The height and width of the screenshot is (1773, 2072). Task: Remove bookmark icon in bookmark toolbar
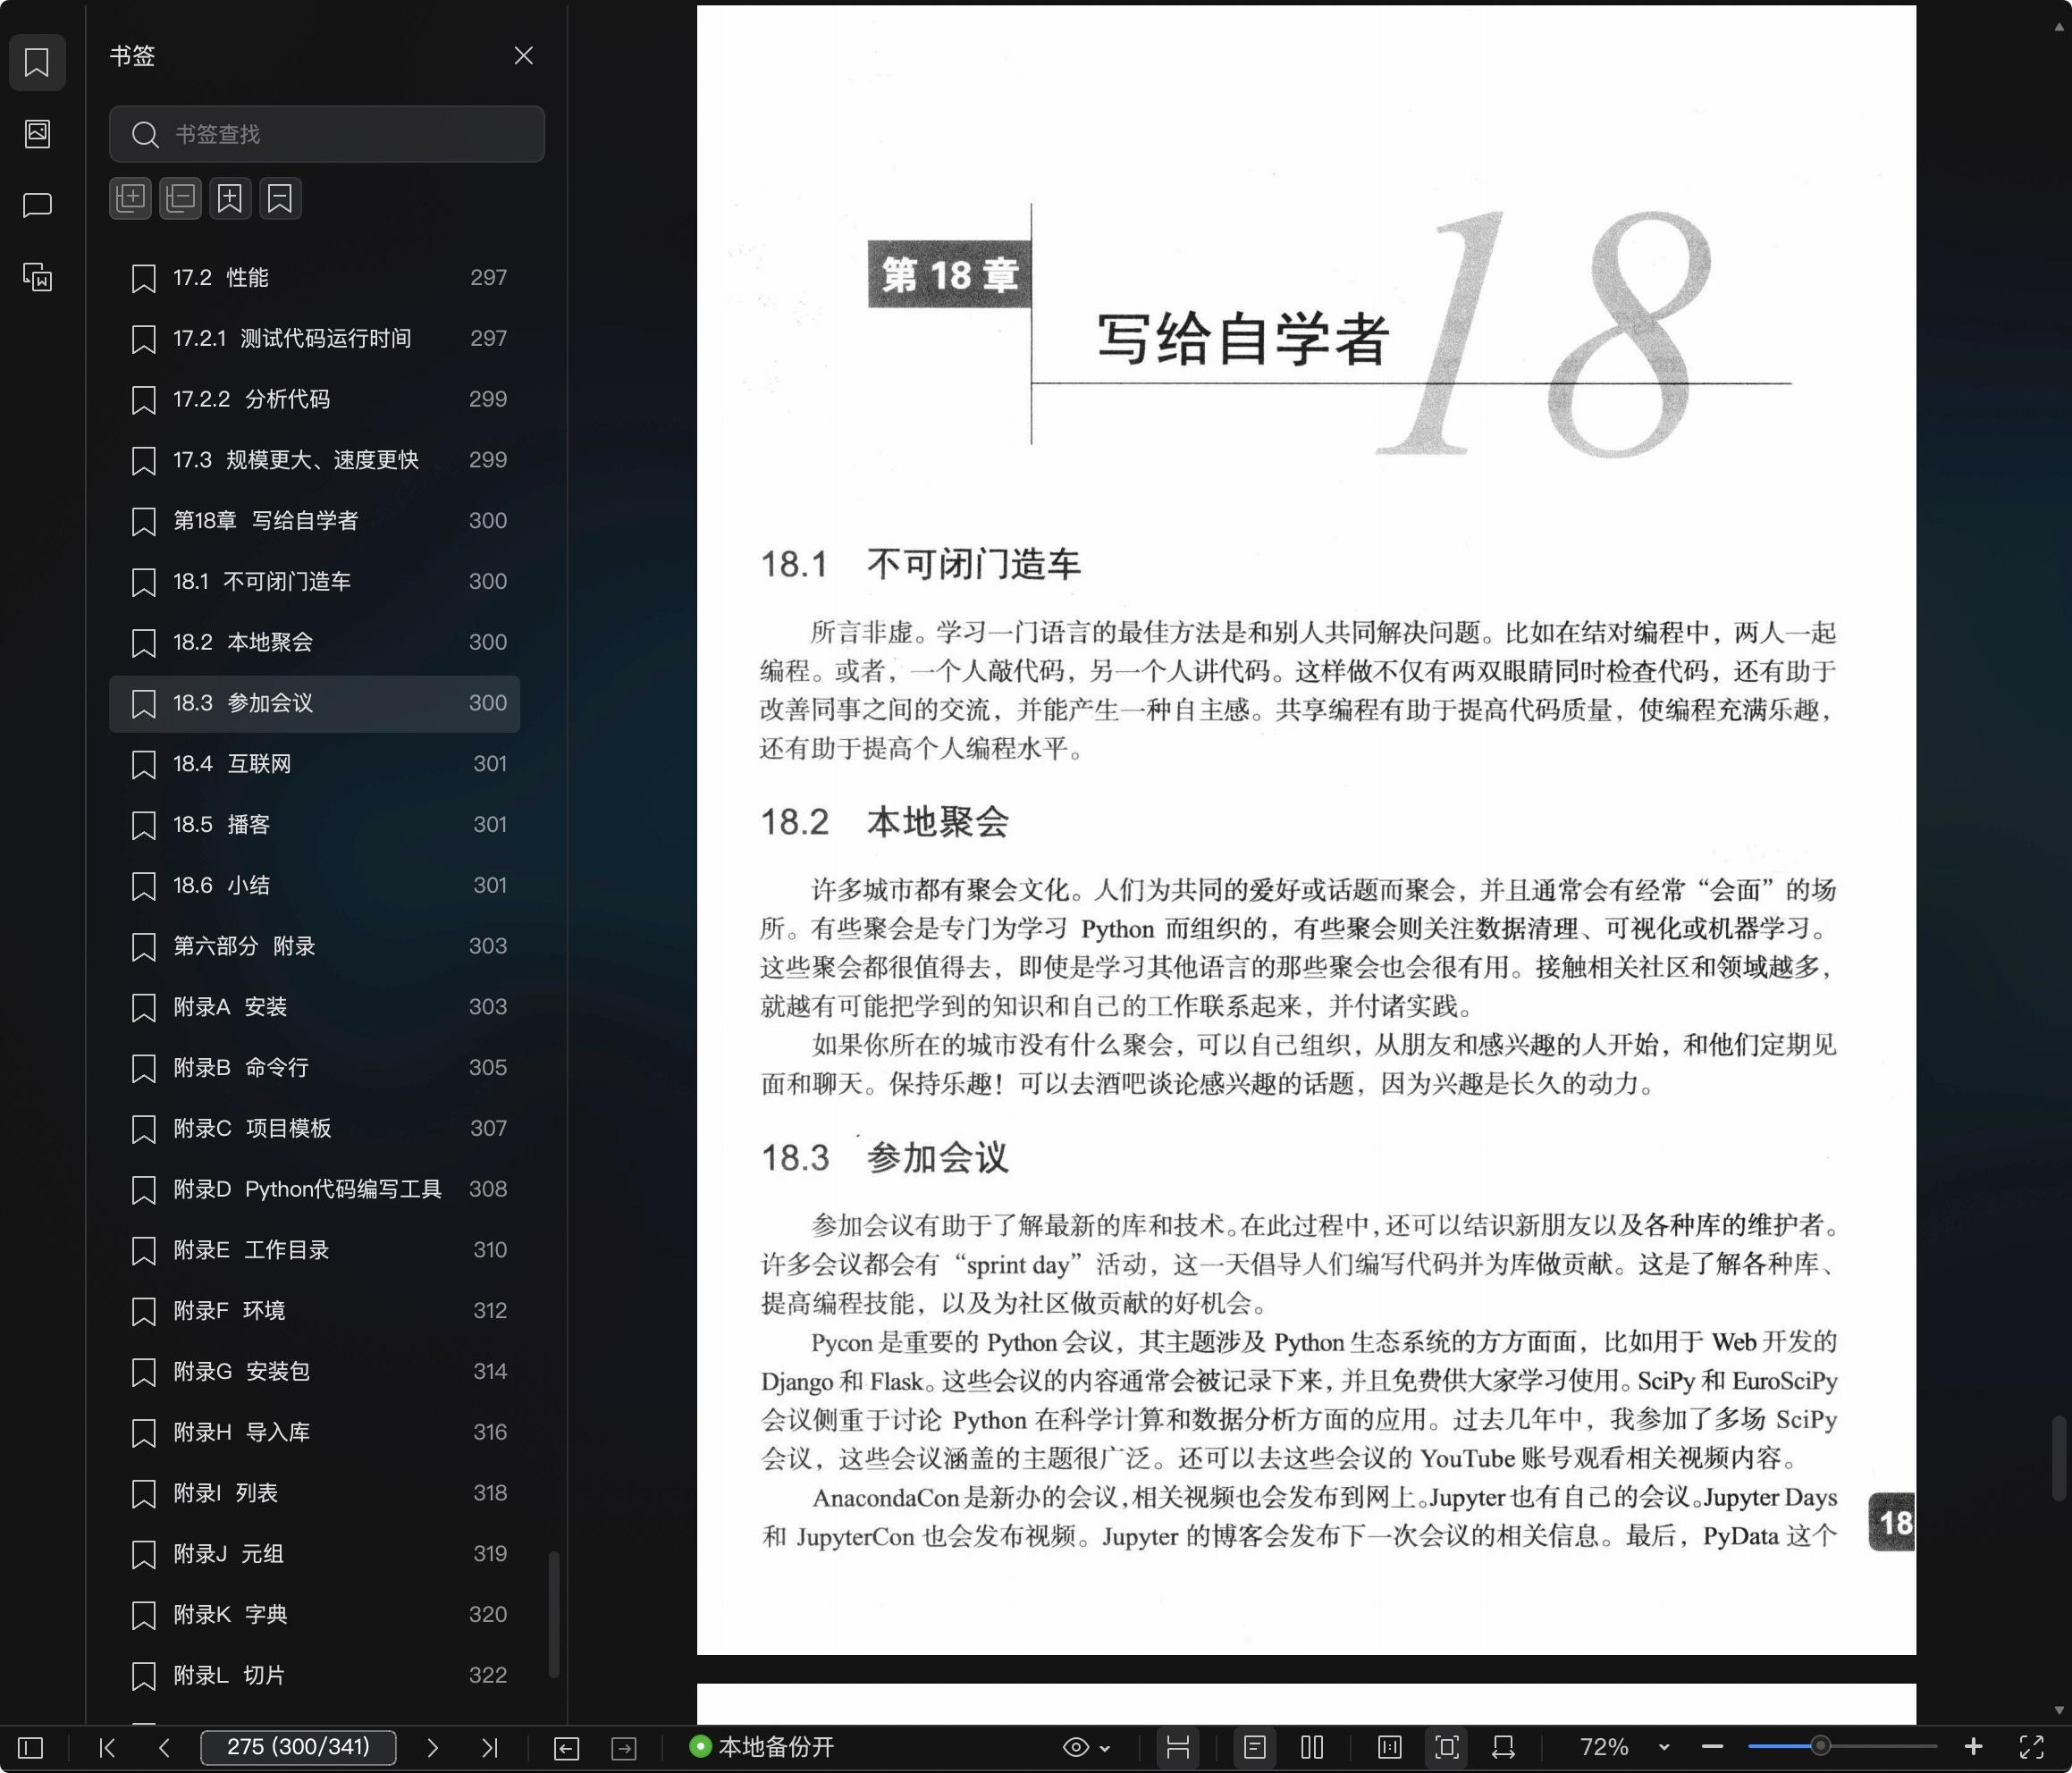coord(280,198)
